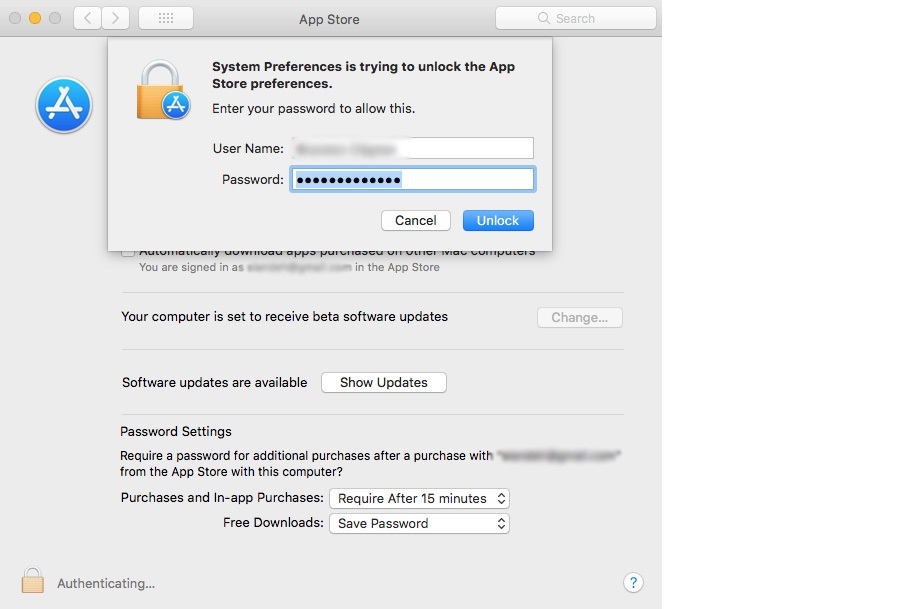Go back with the left arrow

[x=88, y=18]
